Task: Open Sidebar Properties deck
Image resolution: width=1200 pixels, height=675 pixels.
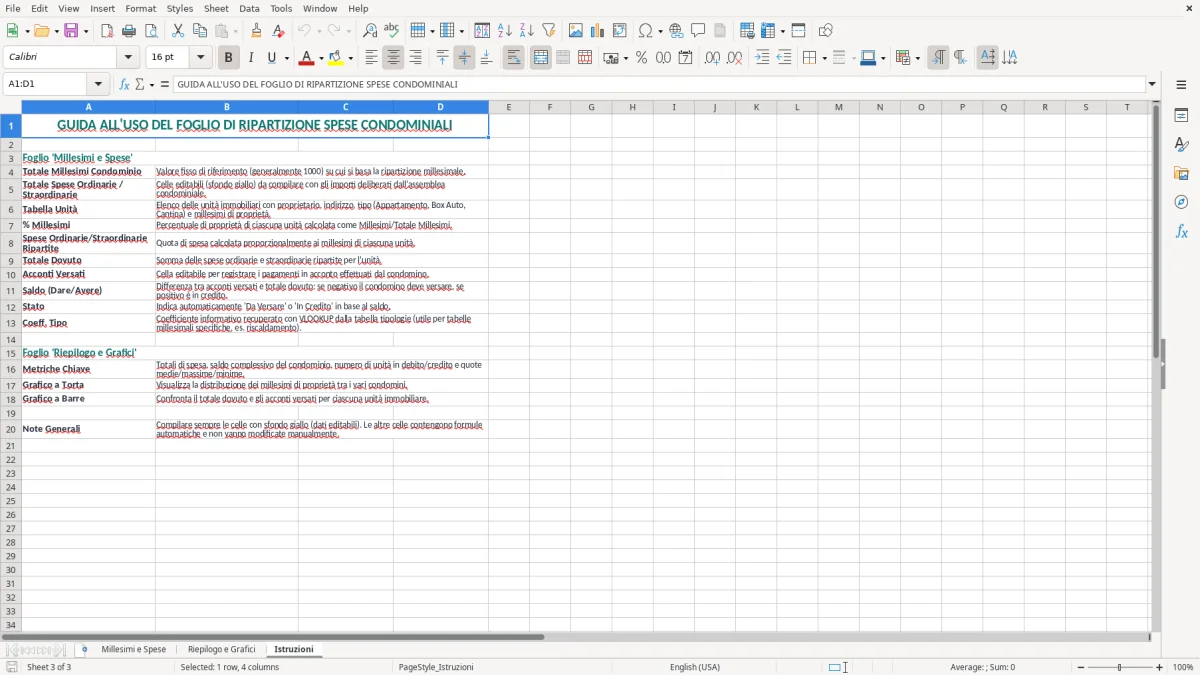Action: pyautogui.click(x=1181, y=115)
